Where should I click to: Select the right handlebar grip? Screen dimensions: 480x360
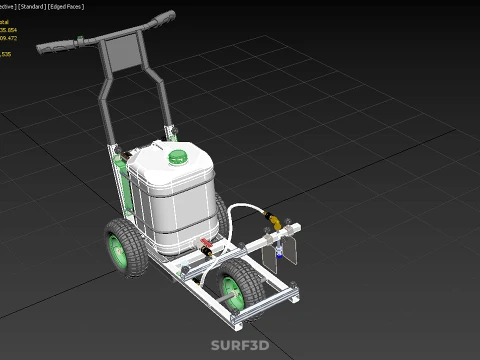click(x=163, y=18)
